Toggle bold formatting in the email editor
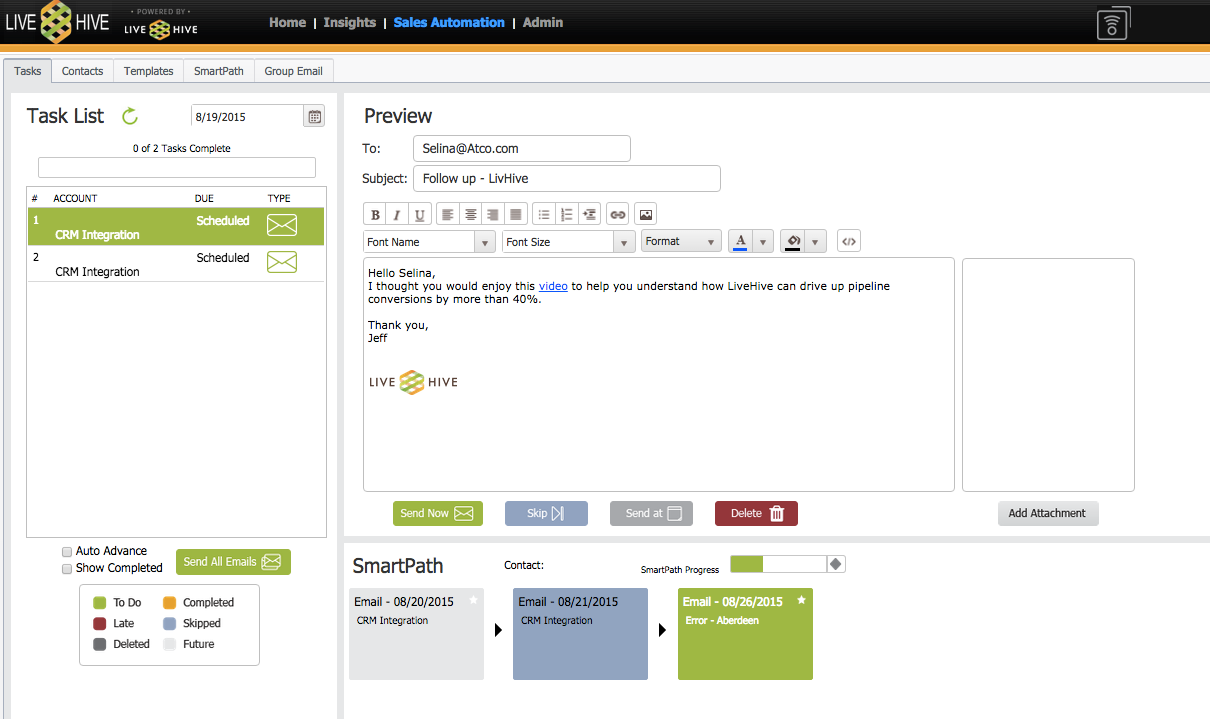Screen dimensions: 1210x719 tap(374, 213)
